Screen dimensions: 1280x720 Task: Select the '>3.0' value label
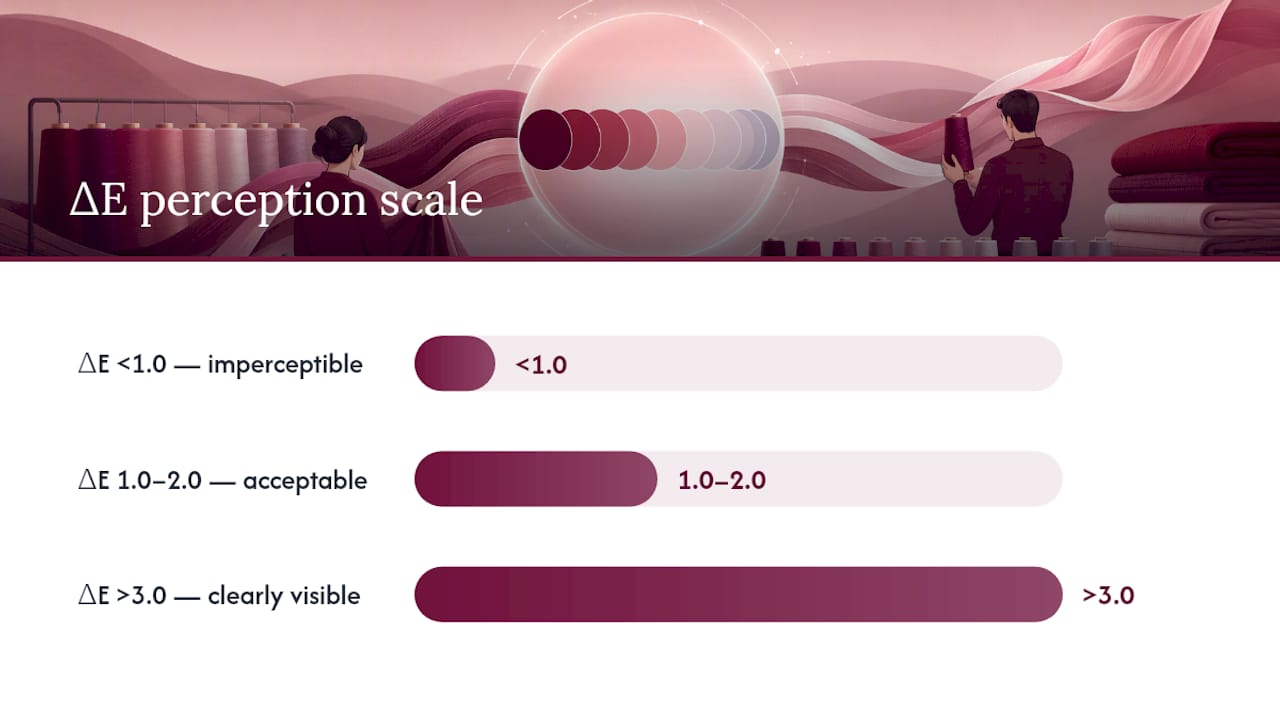pos(1108,595)
